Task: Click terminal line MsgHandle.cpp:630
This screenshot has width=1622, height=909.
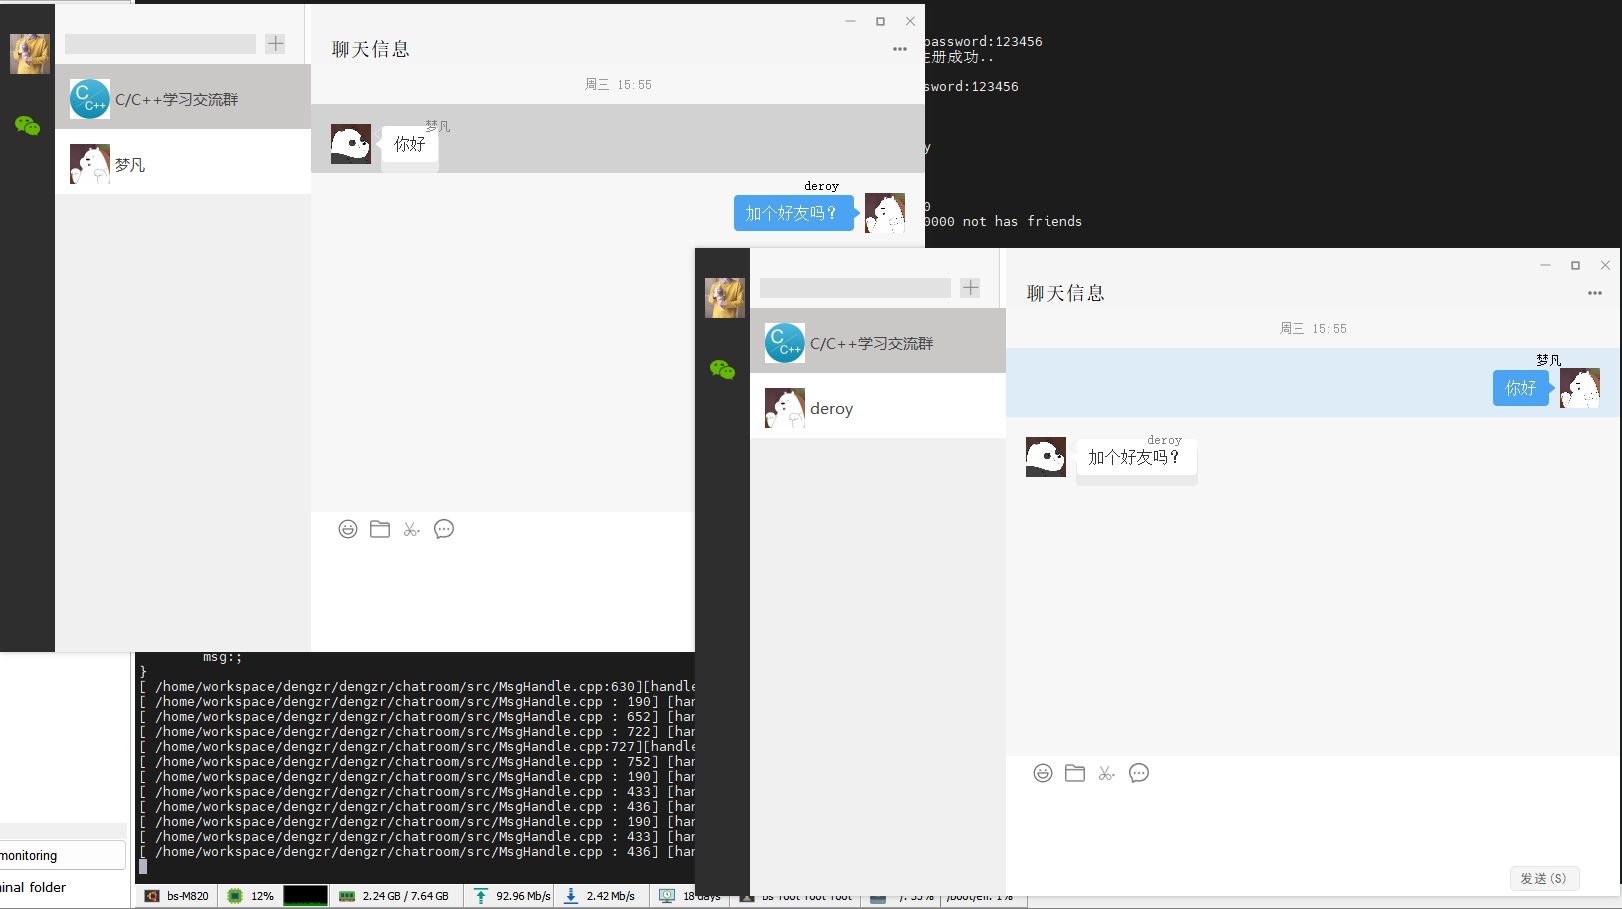Action: tap(417, 686)
